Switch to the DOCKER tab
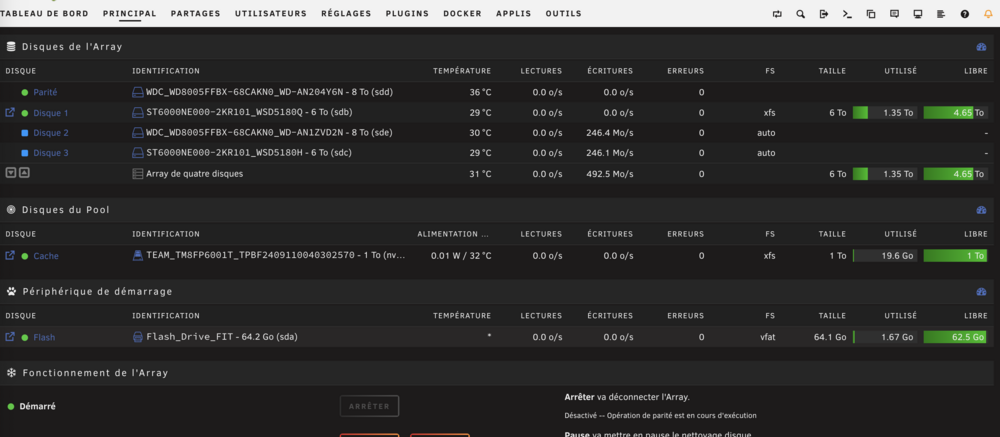Image resolution: width=1000 pixels, height=437 pixels. (x=462, y=13)
